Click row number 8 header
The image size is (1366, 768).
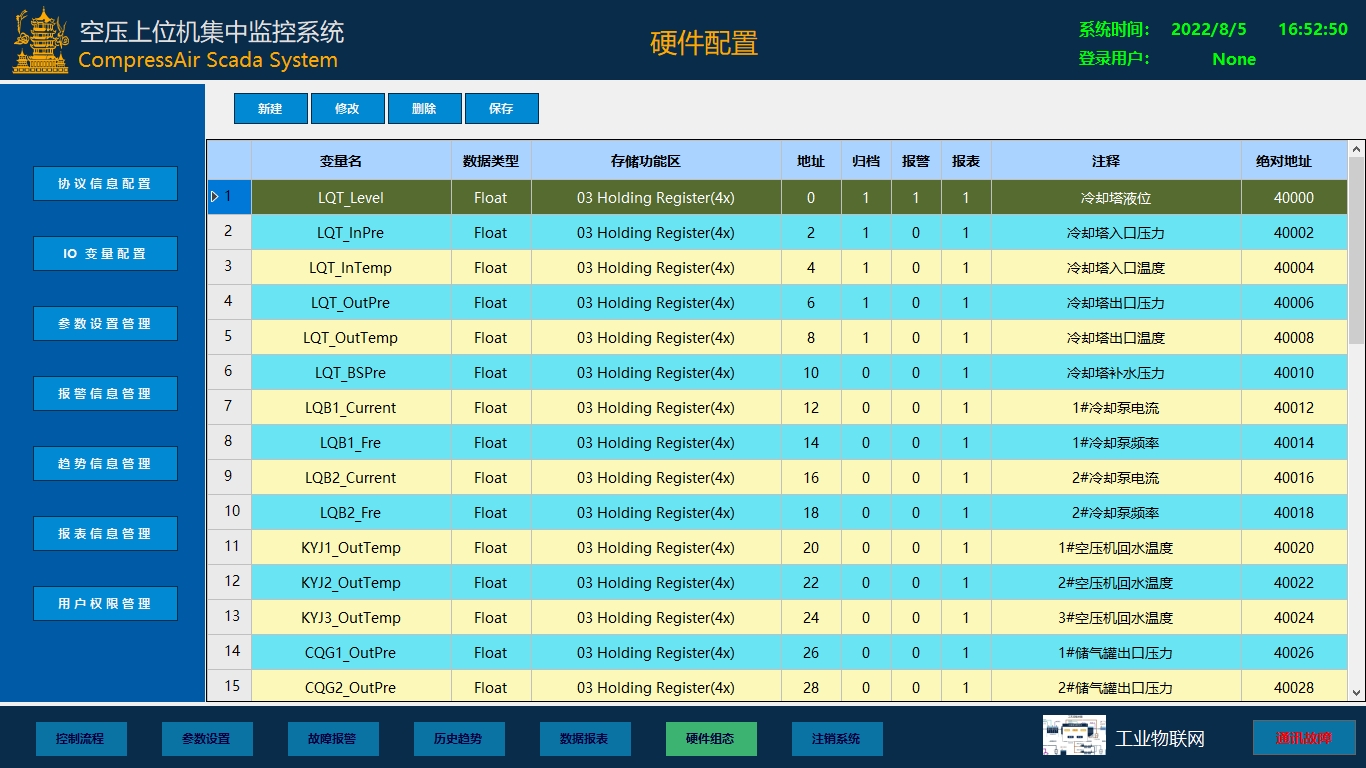(x=229, y=442)
